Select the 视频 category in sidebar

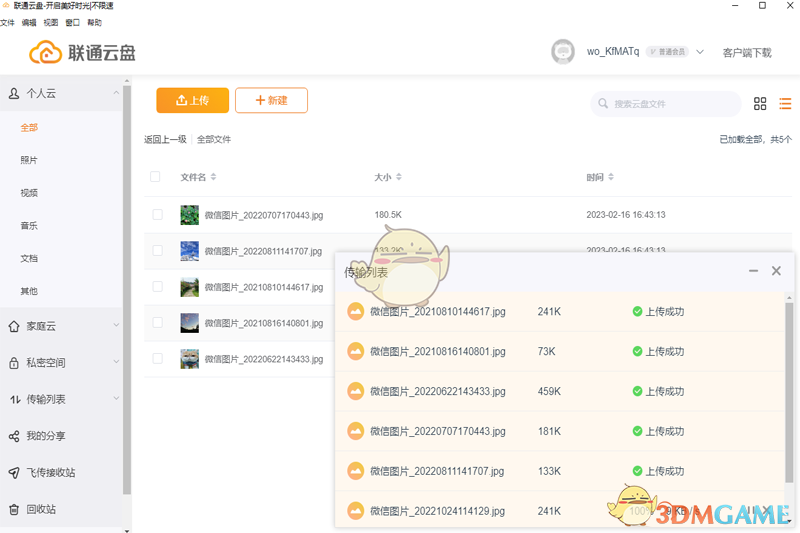[x=29, y=193]
